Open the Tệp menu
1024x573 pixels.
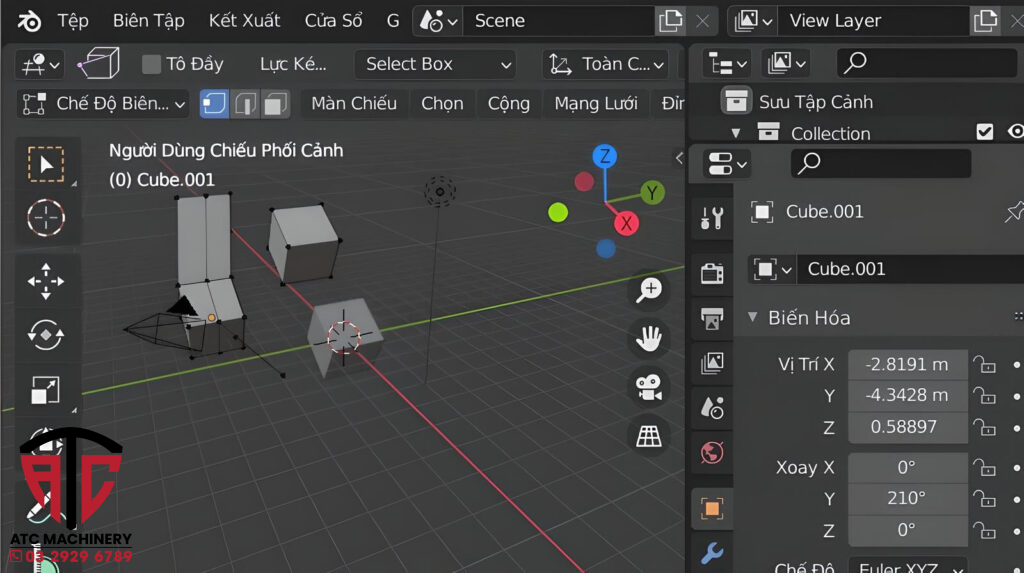(73, 21)
